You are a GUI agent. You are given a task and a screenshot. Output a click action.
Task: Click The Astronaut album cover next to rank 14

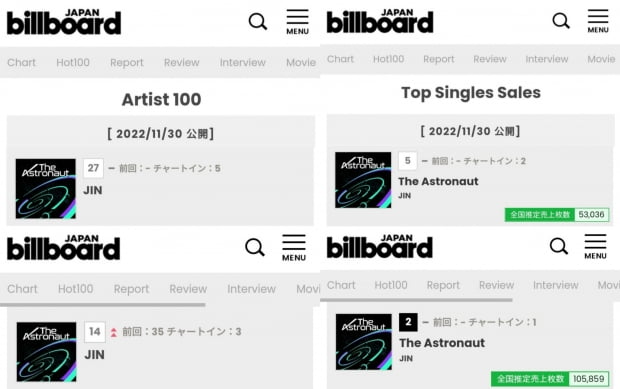pyautogui.click(x=46, y=352)
